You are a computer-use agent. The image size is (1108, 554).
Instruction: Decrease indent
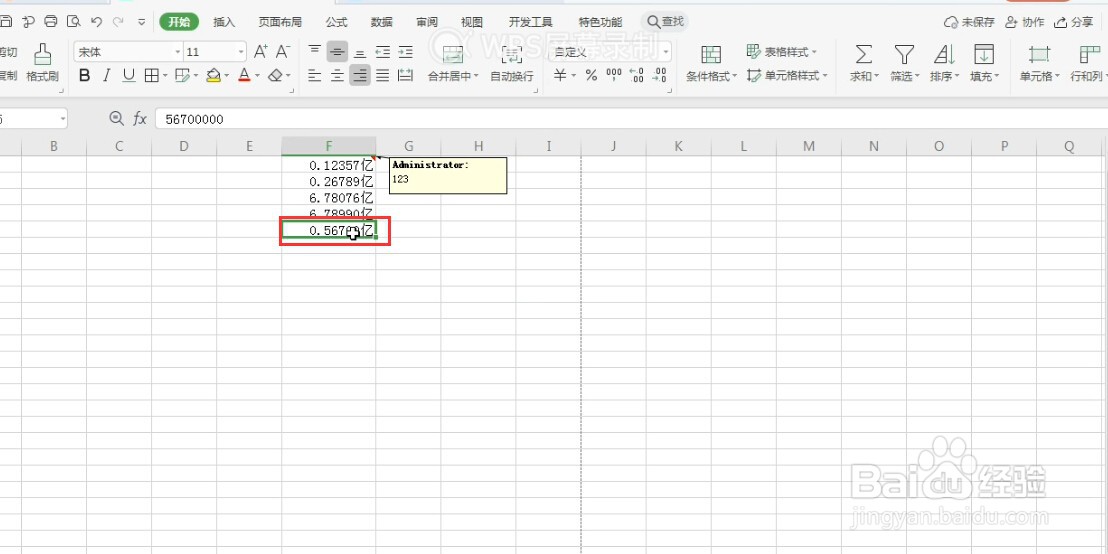click(383, 52)
